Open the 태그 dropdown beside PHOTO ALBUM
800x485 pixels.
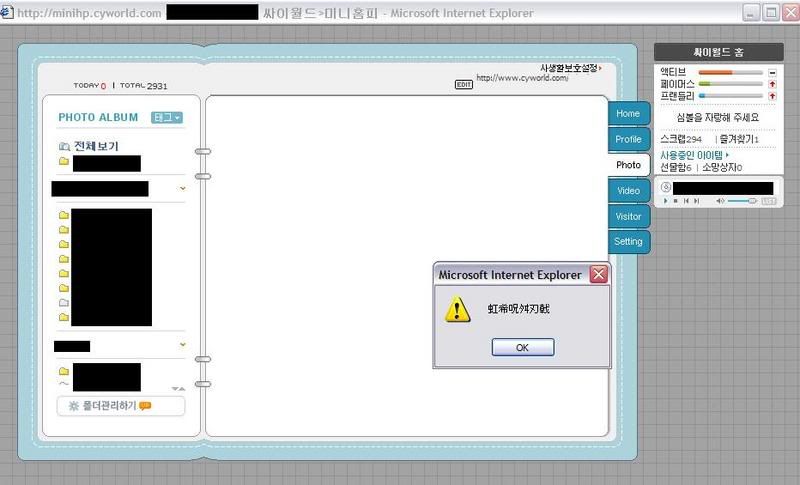pyautogui.click(x=167, y=117)
